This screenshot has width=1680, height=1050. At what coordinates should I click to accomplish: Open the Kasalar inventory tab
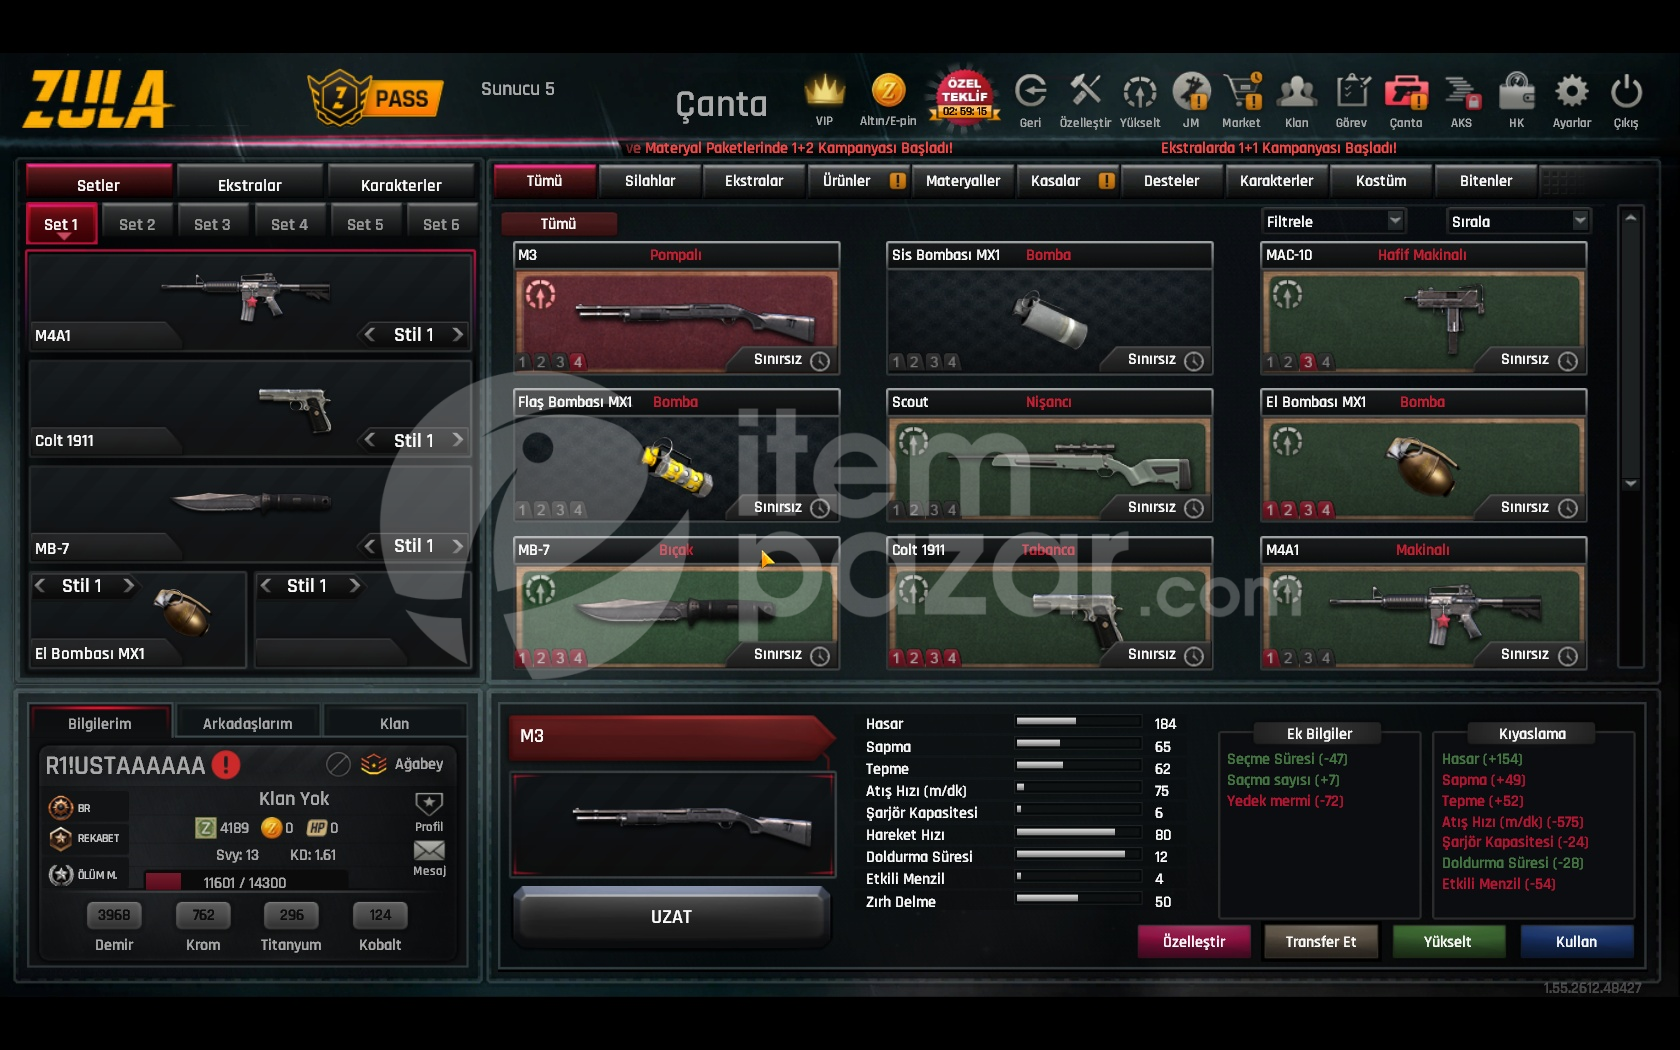[x=1066, y=181]
